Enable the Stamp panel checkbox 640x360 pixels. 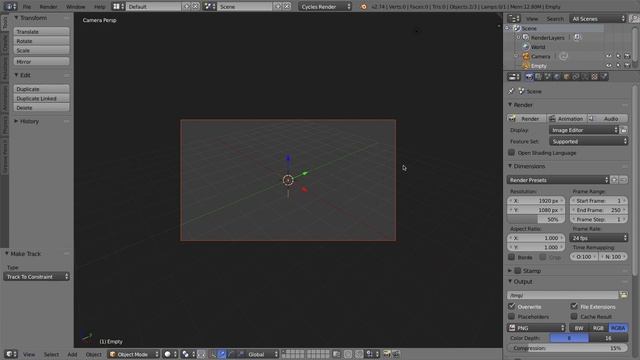[518, 271]
